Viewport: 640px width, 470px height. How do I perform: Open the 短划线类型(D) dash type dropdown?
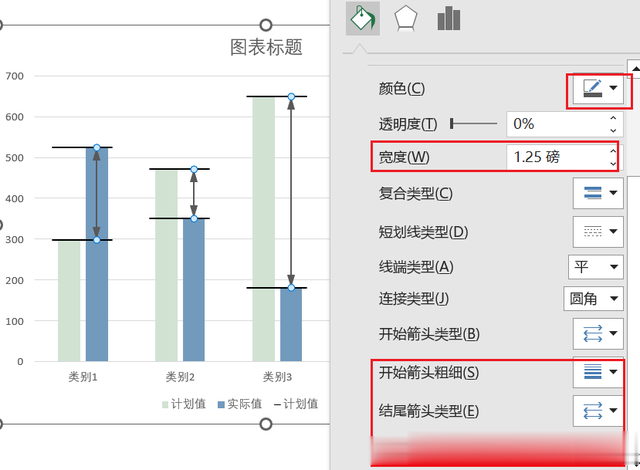[x=598, y=232]
